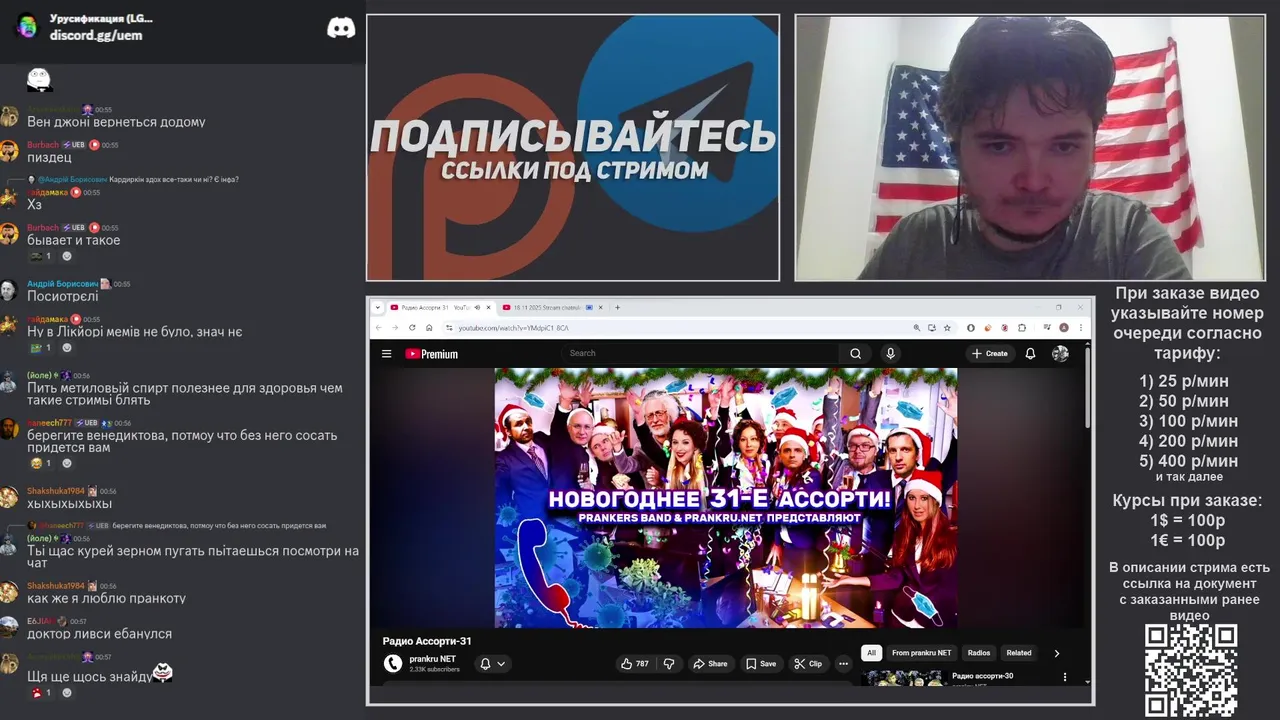This screenshot has width=1280, height=720.
Task: Click the discord.gg/uem link text
Action: pyautogui.click(x=96, y=35)
